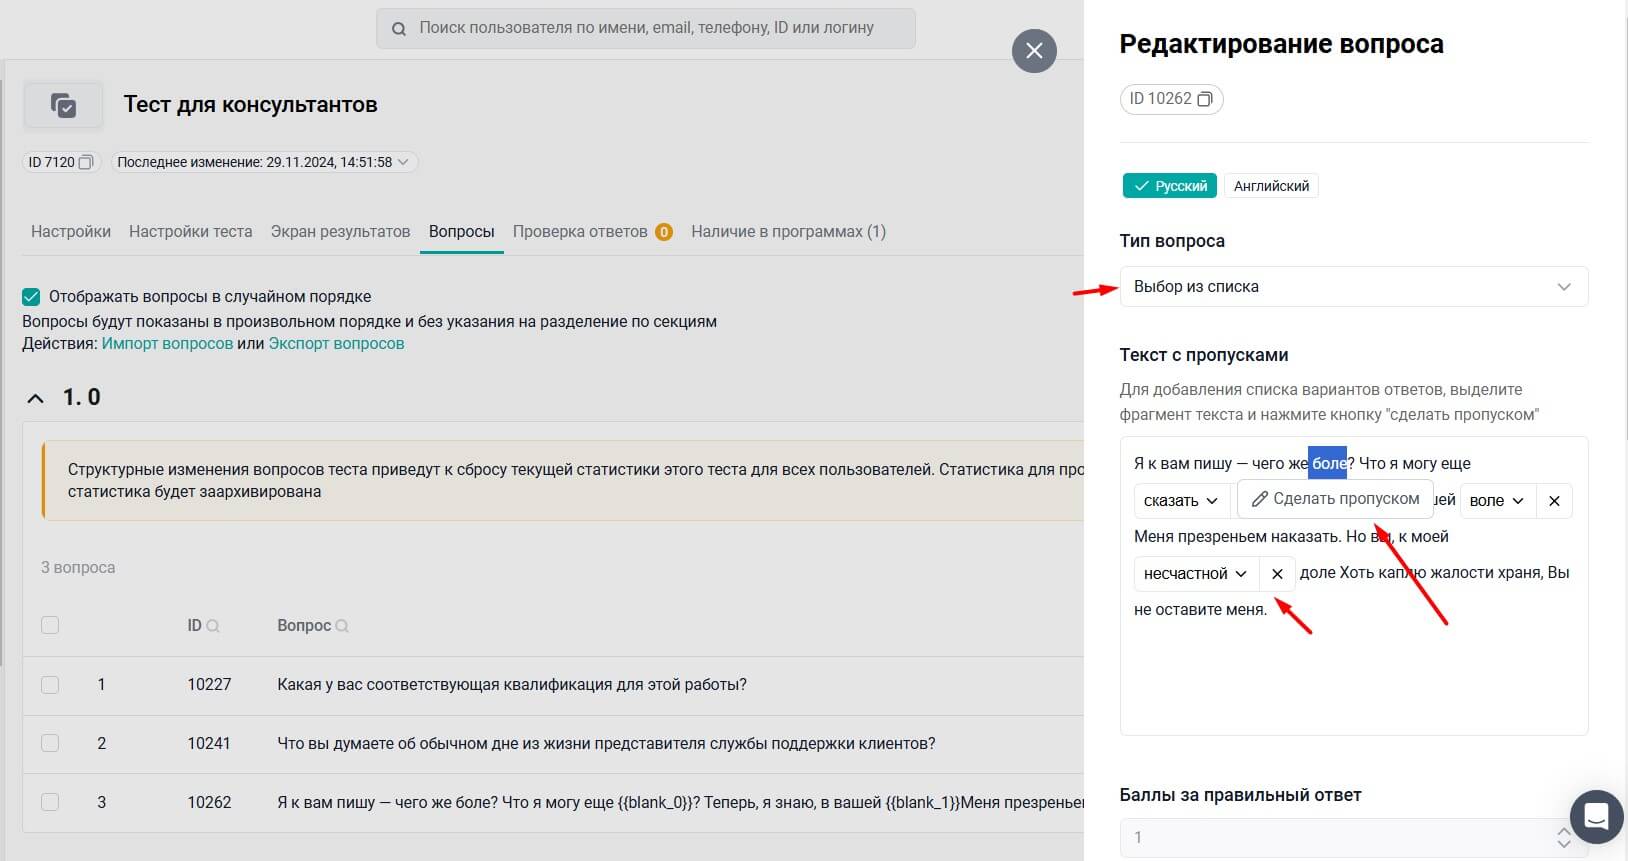Click the search magnifier icon in the user search bar

click(399, 29)
